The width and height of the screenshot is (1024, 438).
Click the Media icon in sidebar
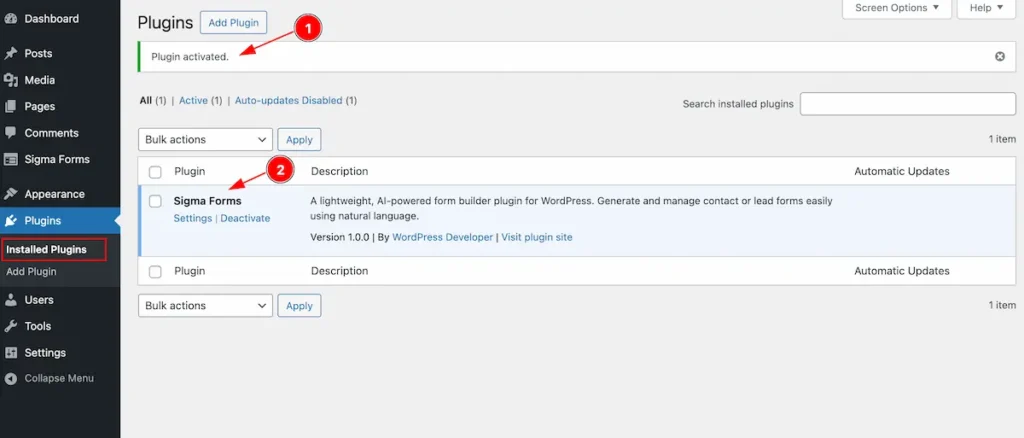click(x=10, y=80)
